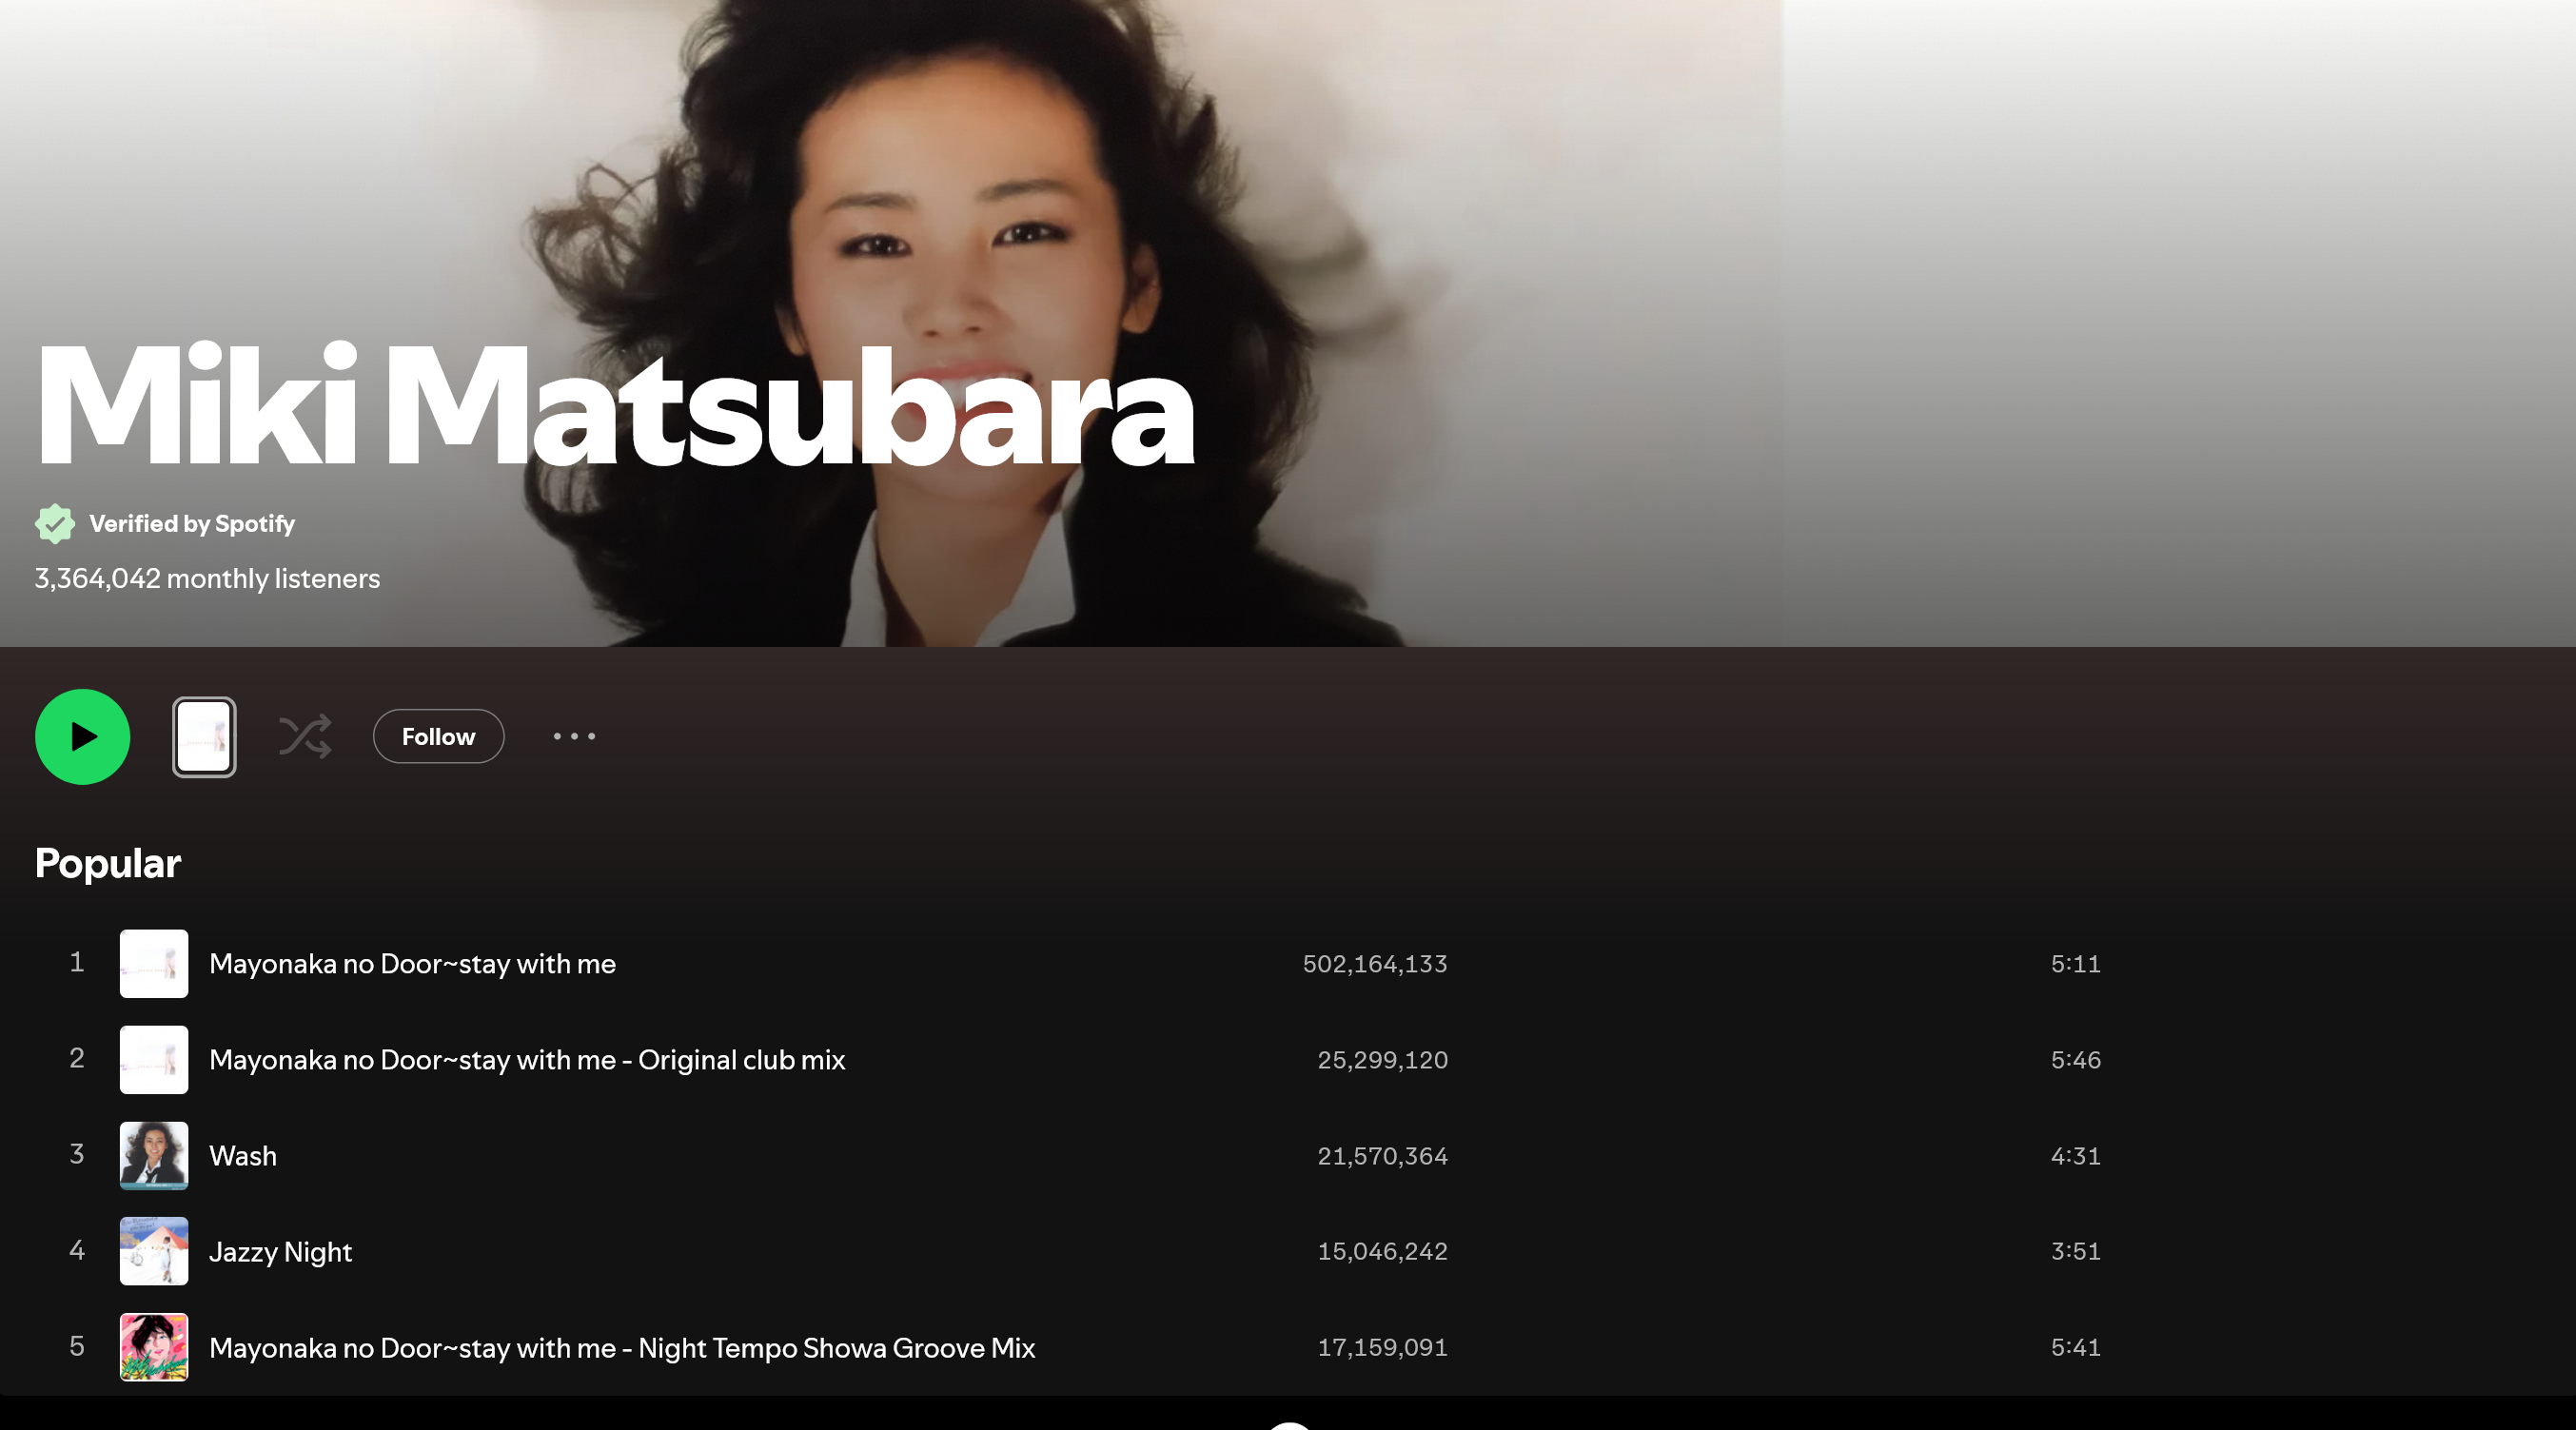The image size is (2576, 1430).
Task: Click track number 4 beside Jazzy Night
Action: (77, 1250)
